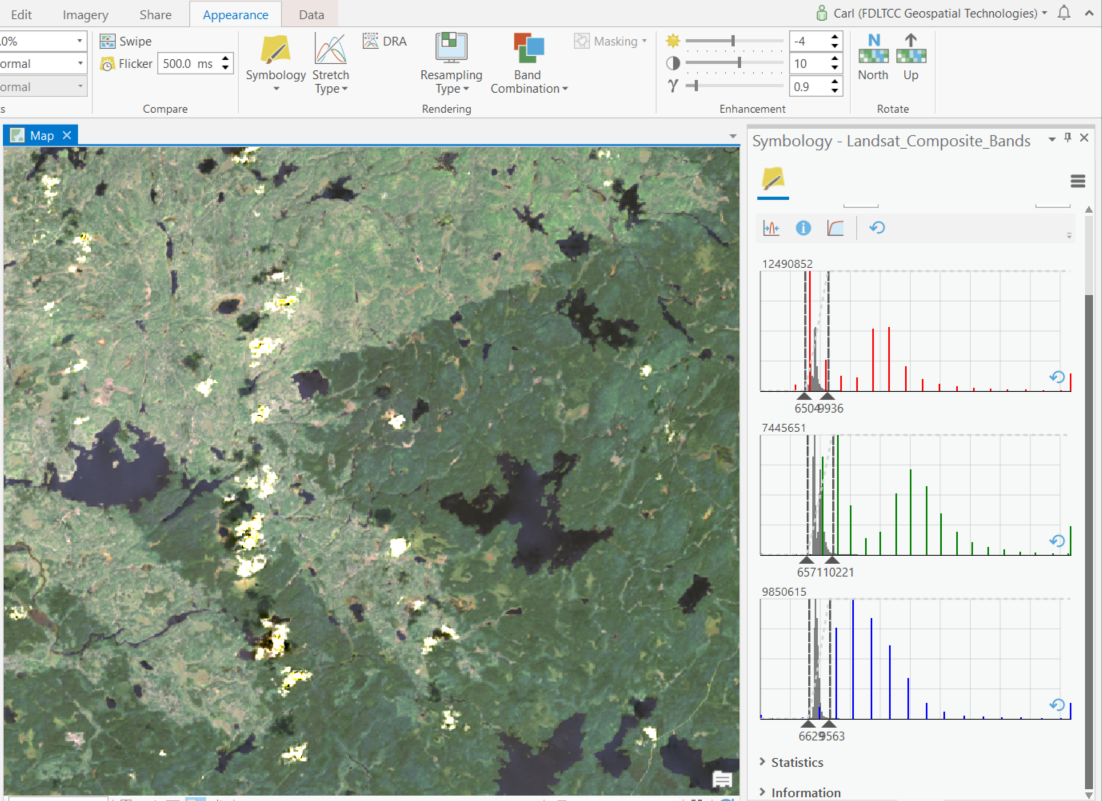Select the Swipe tool in the Compare group
The image size is (1102, 801).
pos(129,41)
